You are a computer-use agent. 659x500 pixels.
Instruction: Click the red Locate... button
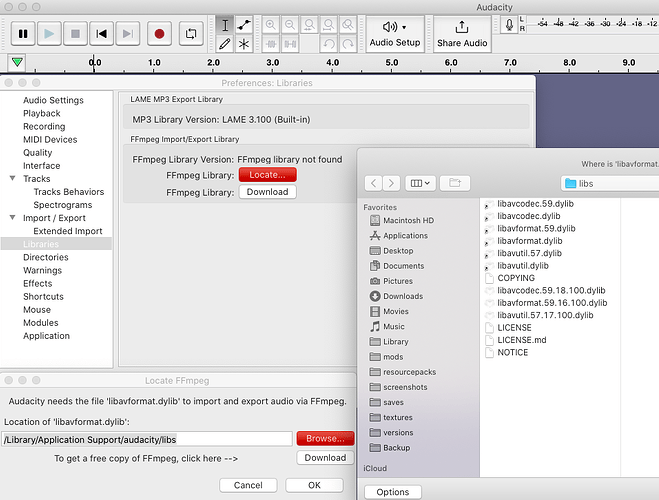(267, 175)
